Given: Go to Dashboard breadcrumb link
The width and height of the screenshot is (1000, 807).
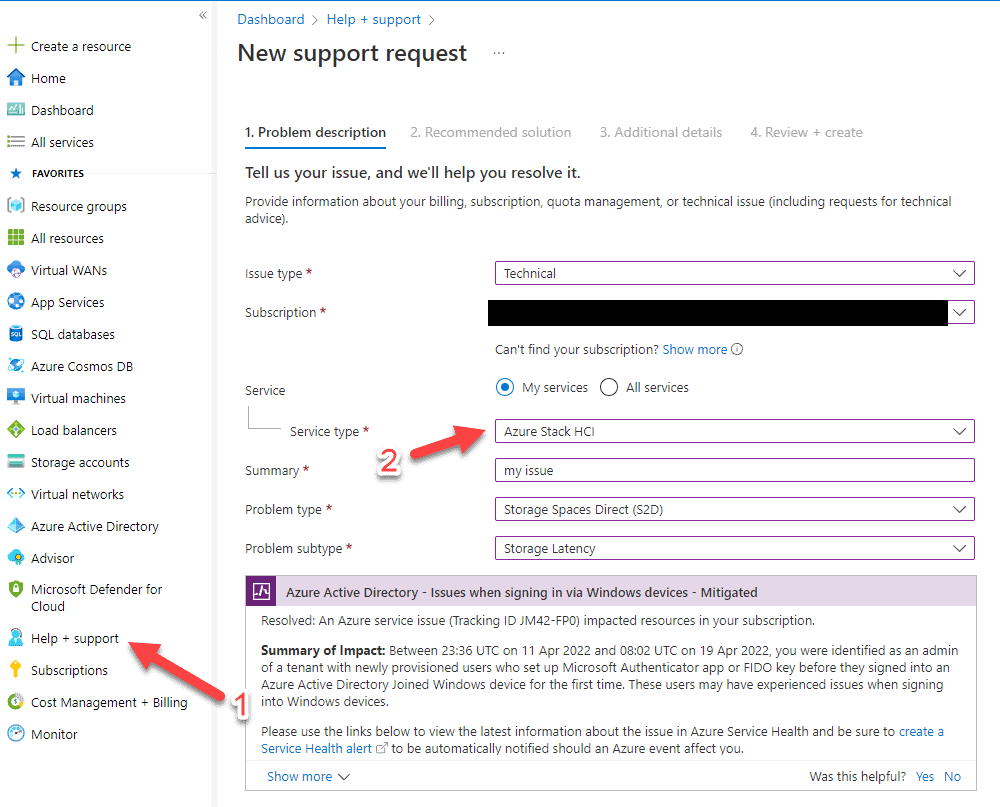Looking at the screenshot, I should [x=270, y=19].
